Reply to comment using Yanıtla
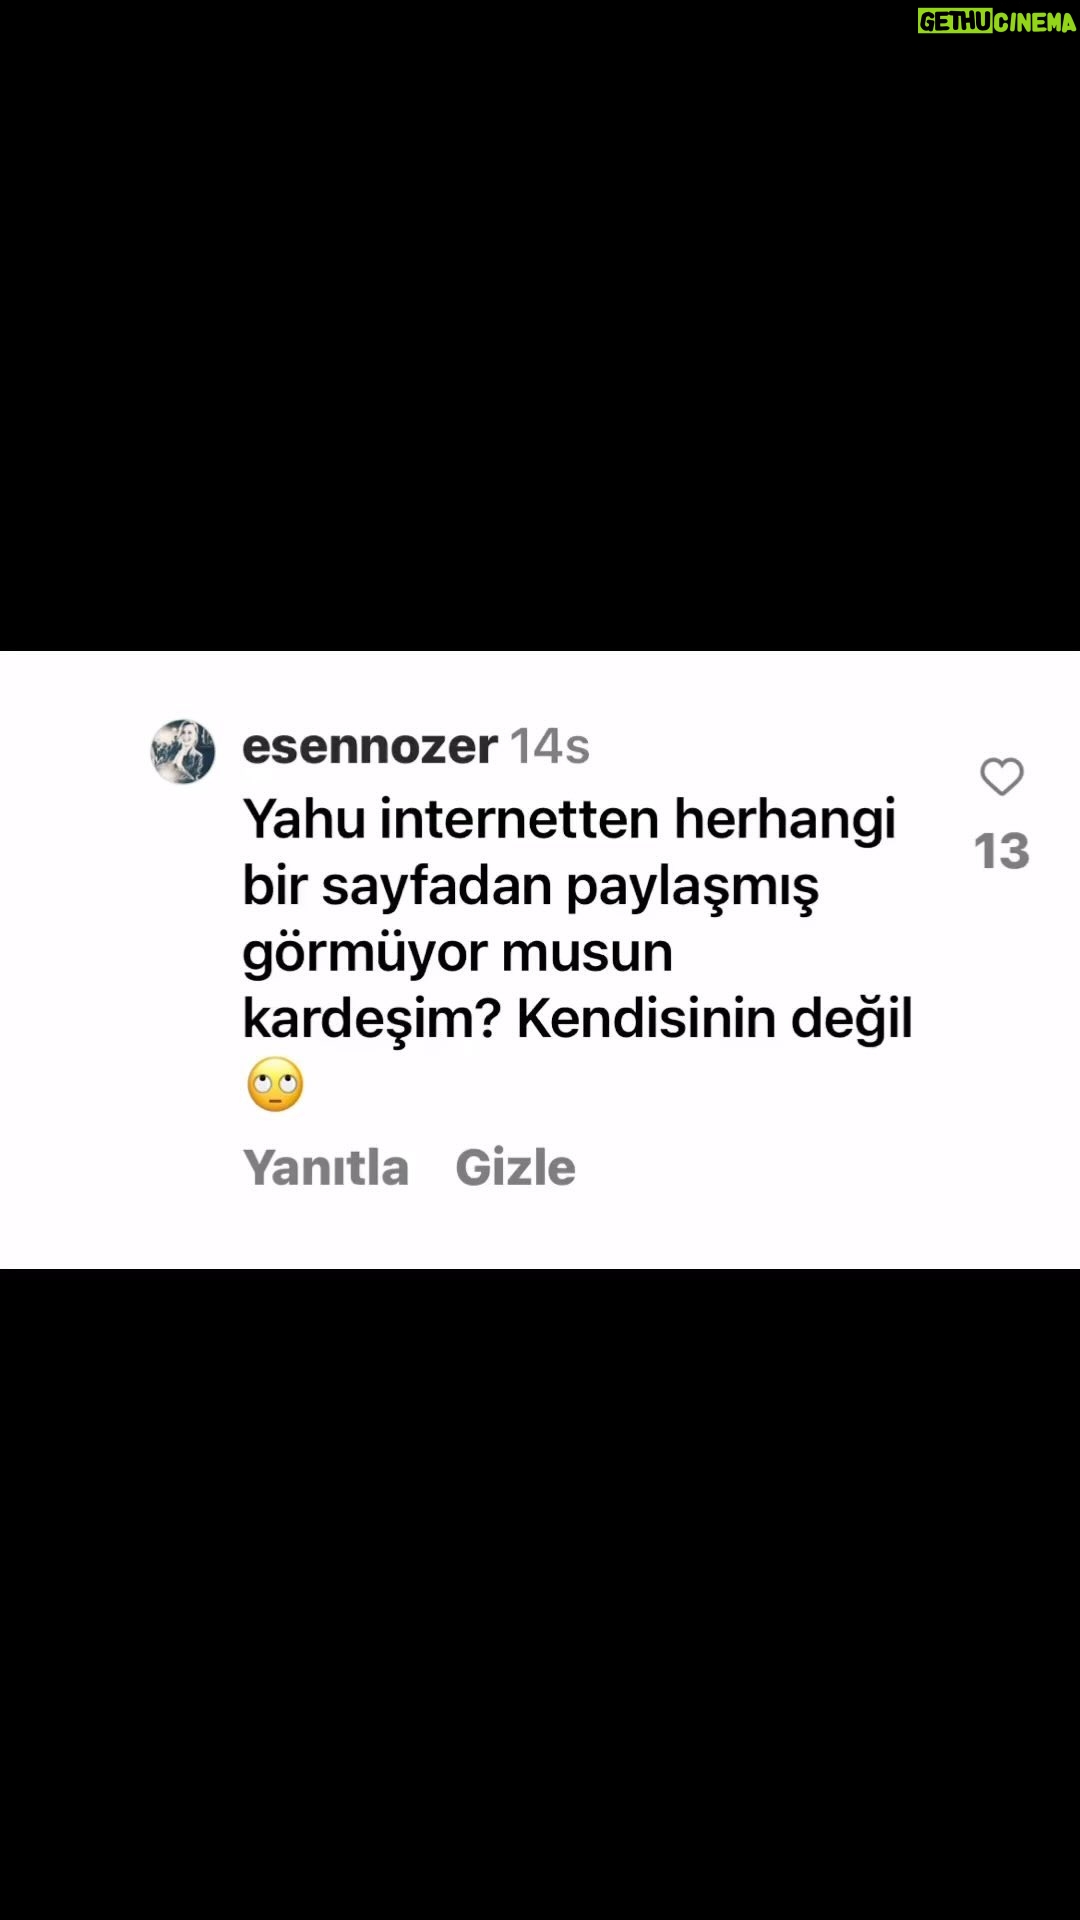 click(326, 1167)
